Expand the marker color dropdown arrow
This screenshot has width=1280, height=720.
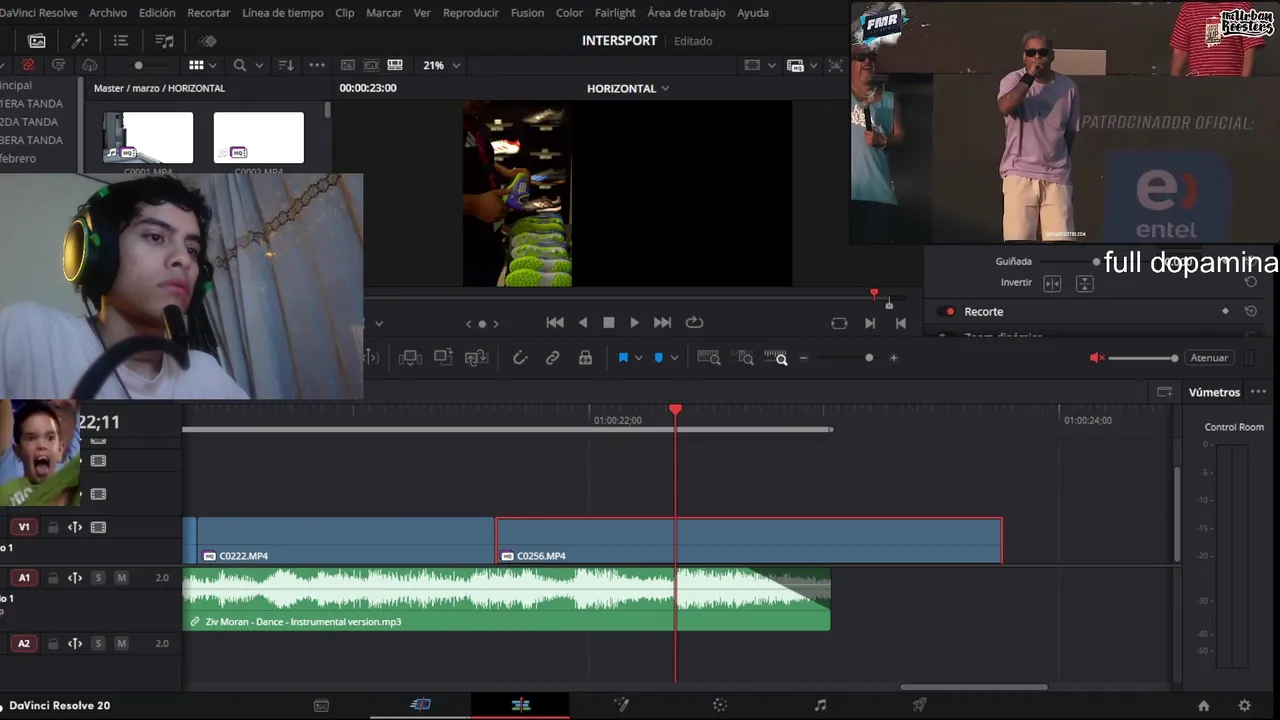tap(674, 358)
